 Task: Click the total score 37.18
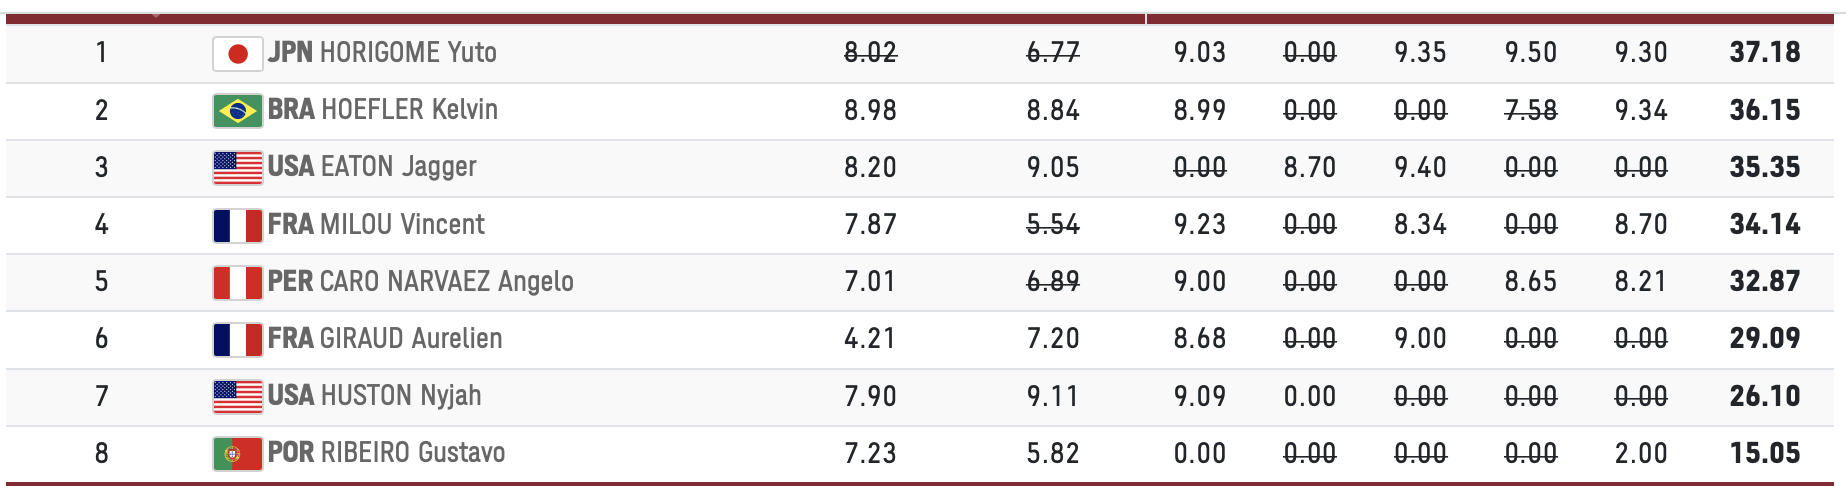tap(1765, 52)
